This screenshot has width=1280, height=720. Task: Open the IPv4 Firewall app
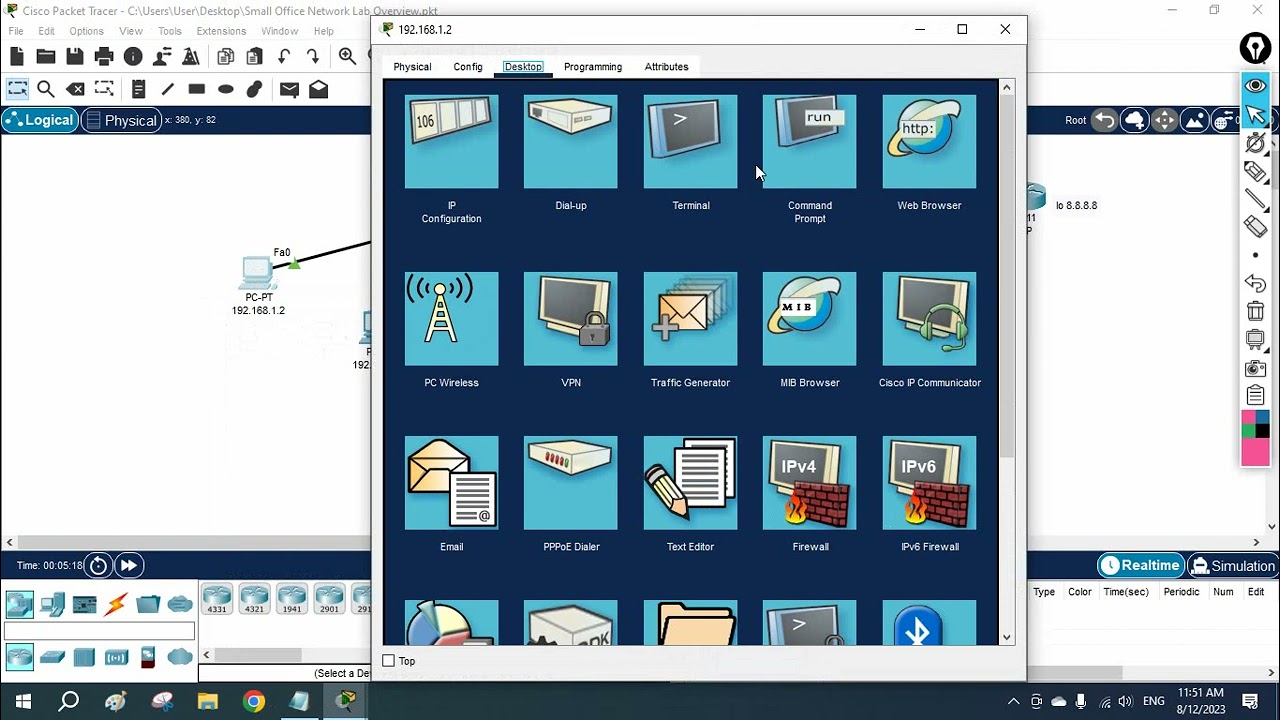point(809,483)
